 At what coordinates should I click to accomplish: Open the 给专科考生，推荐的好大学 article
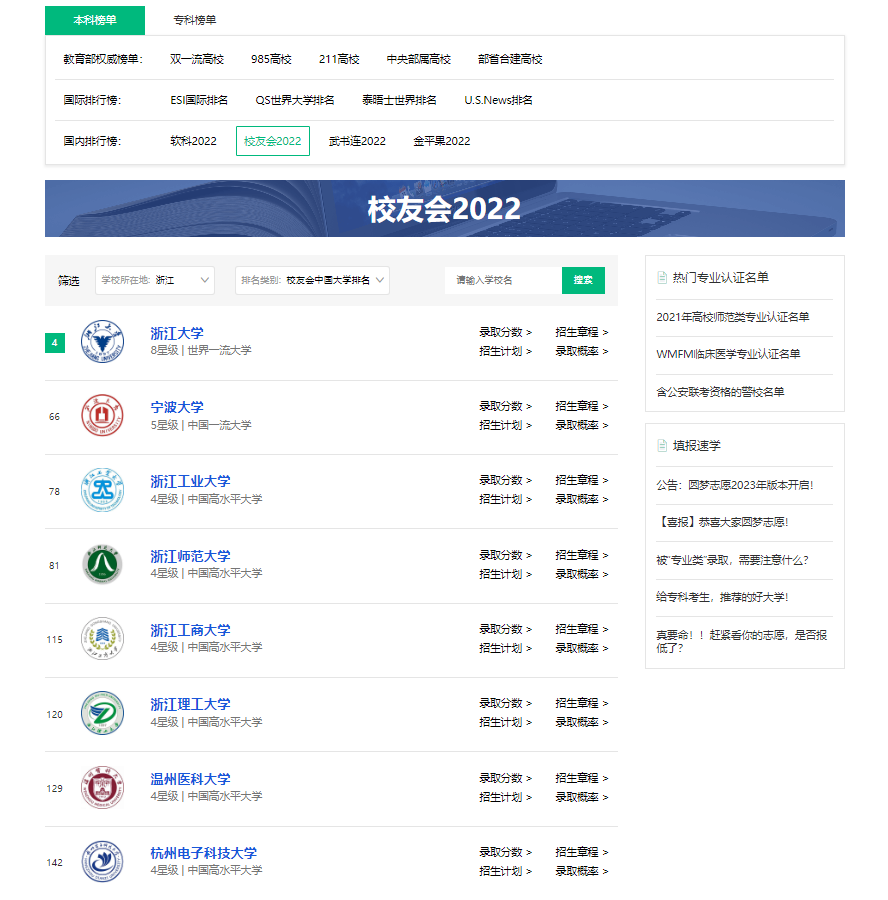pos(723,598)
